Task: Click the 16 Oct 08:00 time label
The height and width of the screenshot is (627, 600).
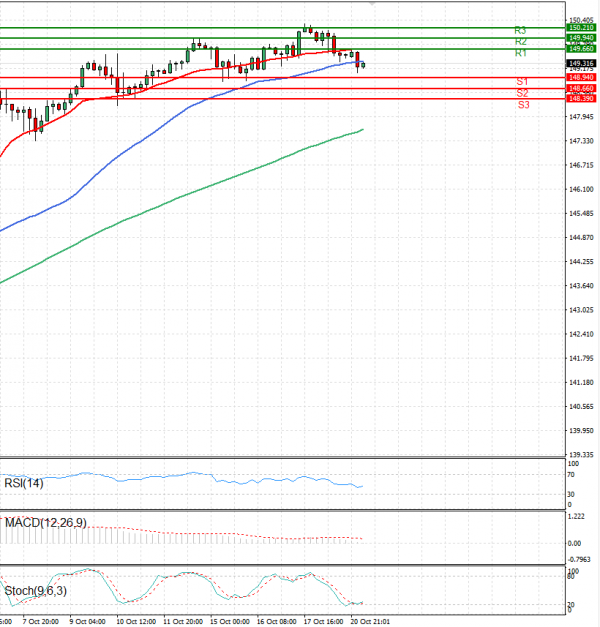Action: (276, 622)
